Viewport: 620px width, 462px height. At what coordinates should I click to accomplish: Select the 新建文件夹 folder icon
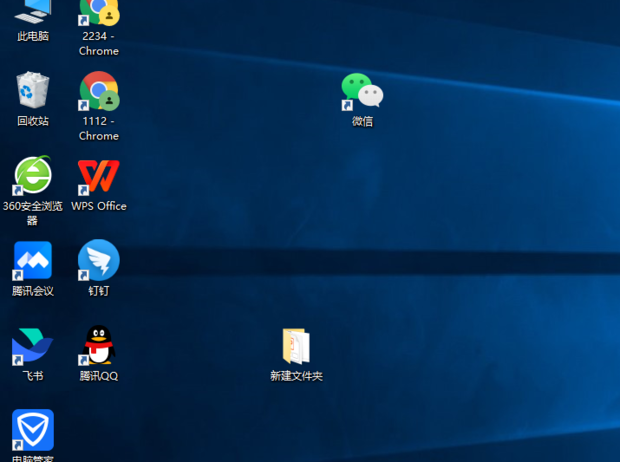pos(296,346)
